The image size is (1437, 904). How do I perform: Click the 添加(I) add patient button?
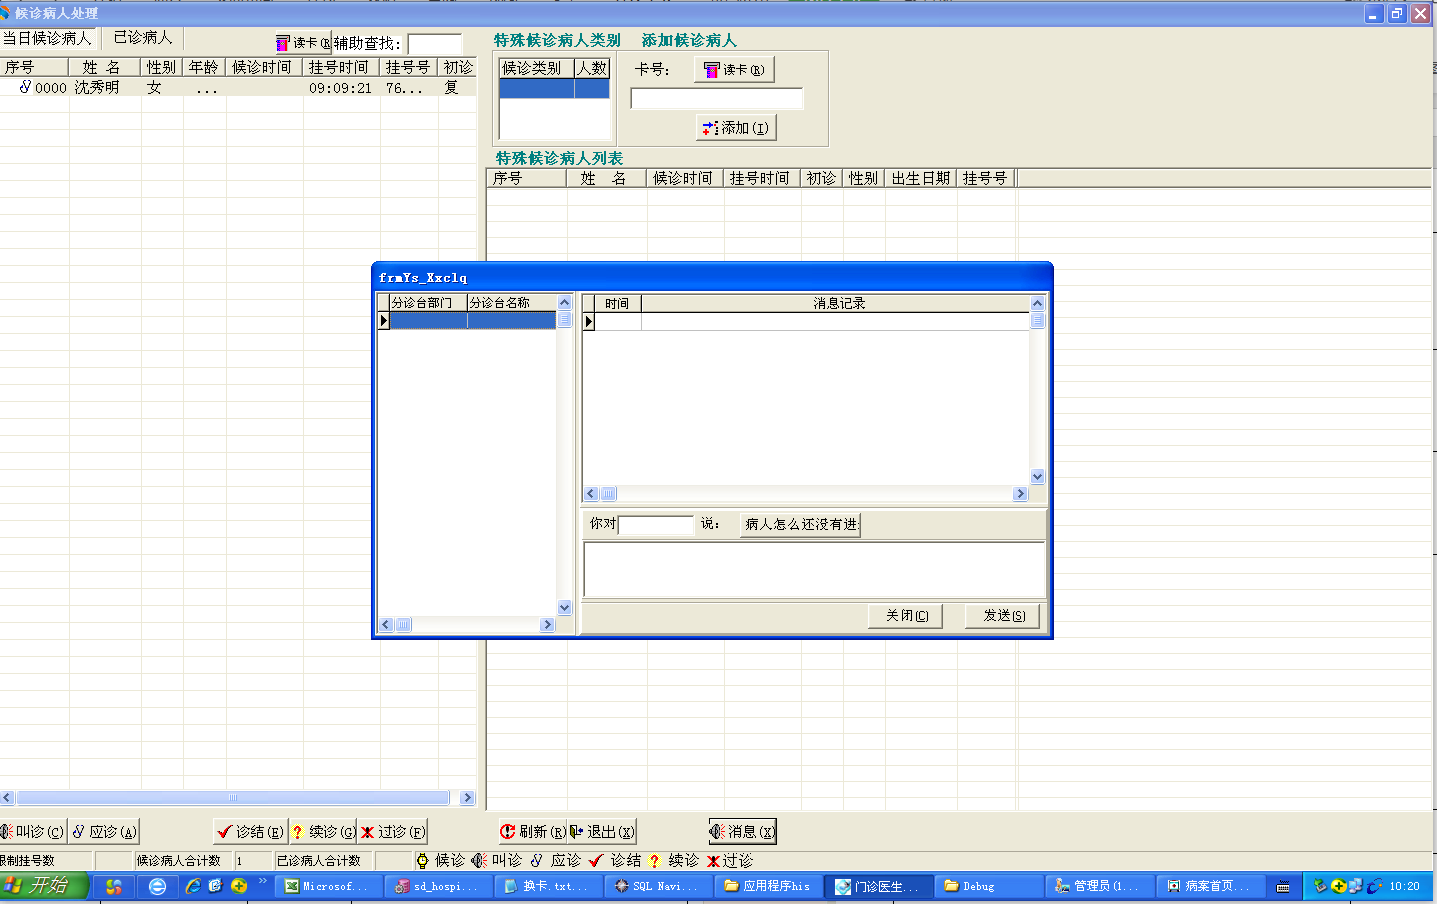pyautogui.click(x=736, y=128)
